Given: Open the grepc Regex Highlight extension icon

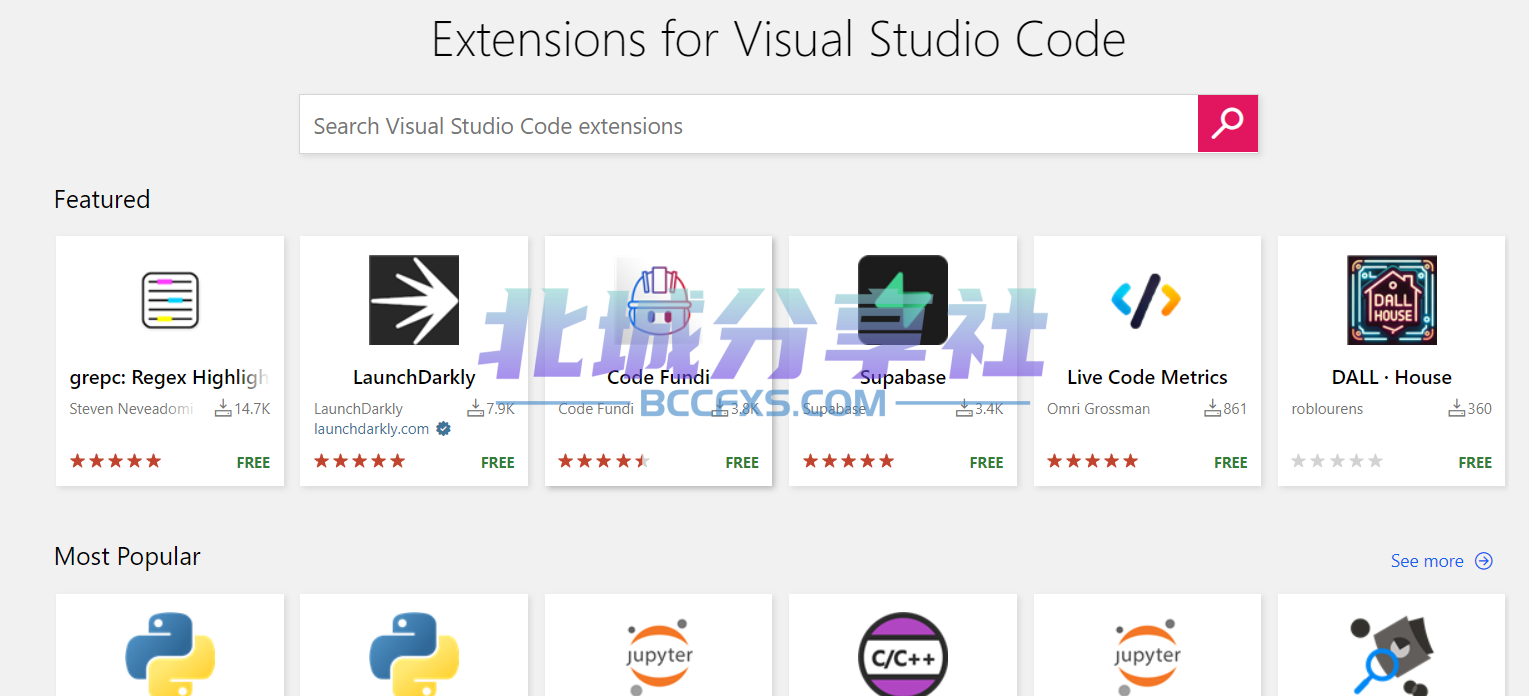Looking at the screenshot, I should (170, 300).
